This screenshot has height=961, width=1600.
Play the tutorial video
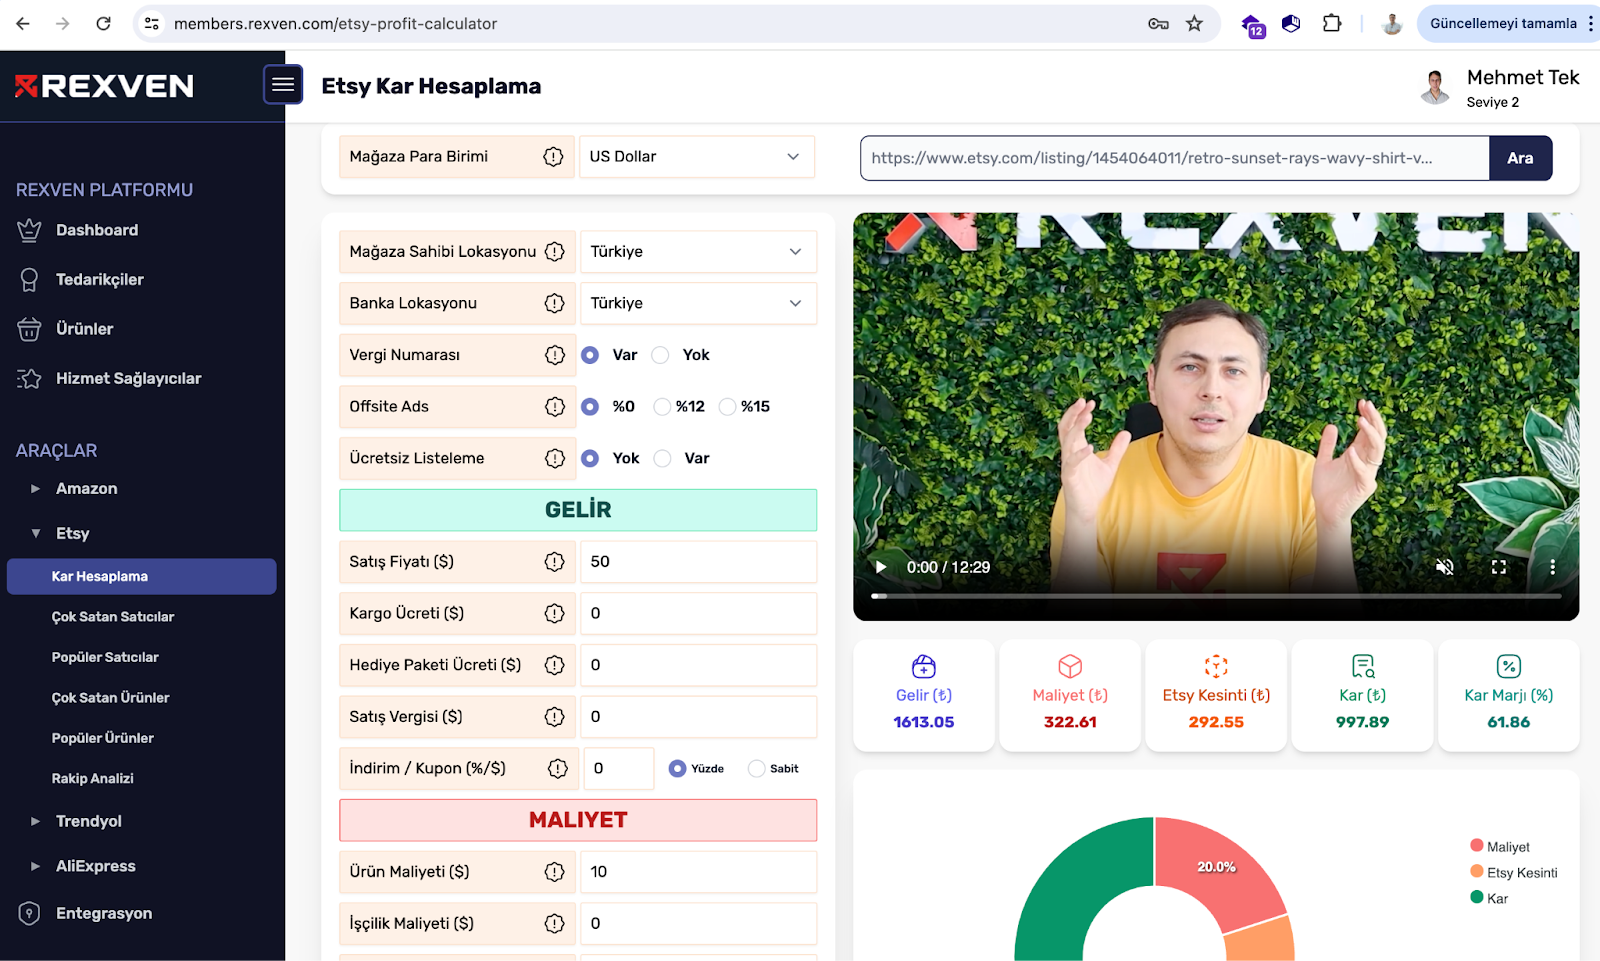pos(881,567)
